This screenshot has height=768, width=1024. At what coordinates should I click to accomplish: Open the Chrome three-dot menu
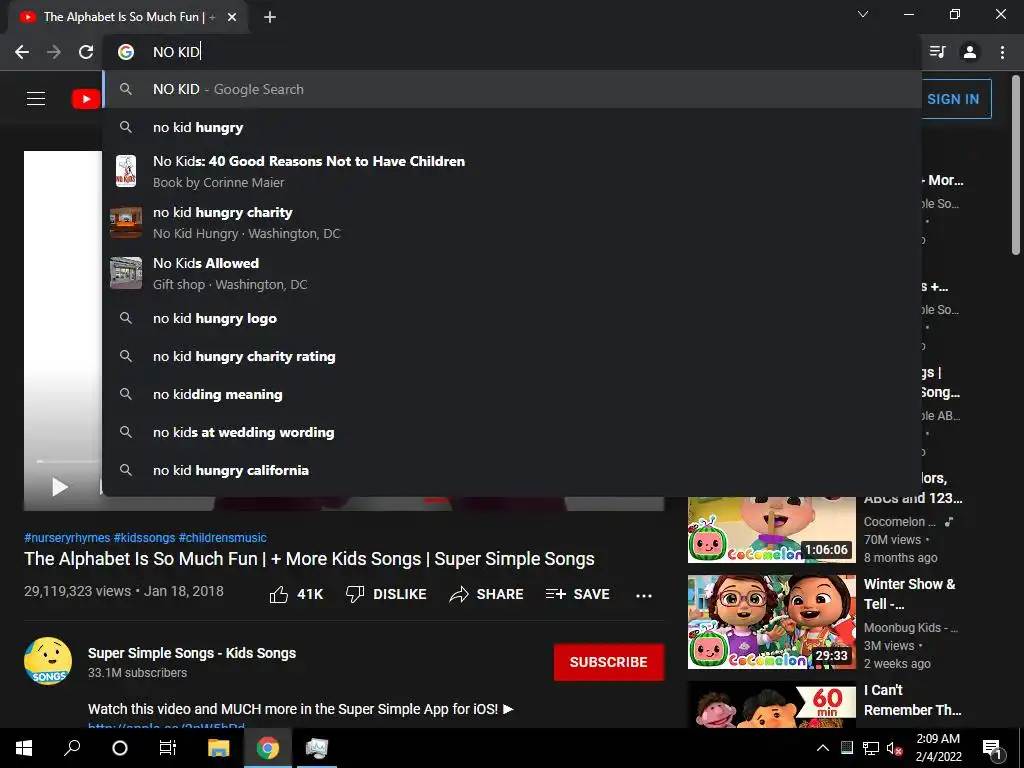pos(1002,52)
